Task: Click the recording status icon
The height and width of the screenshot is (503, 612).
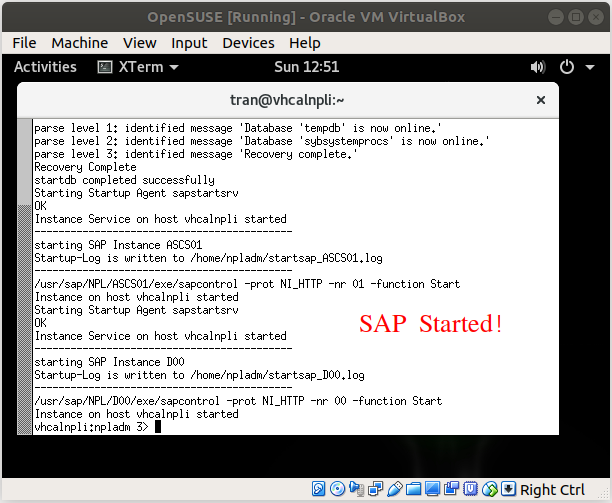Action: click(452, 489)
